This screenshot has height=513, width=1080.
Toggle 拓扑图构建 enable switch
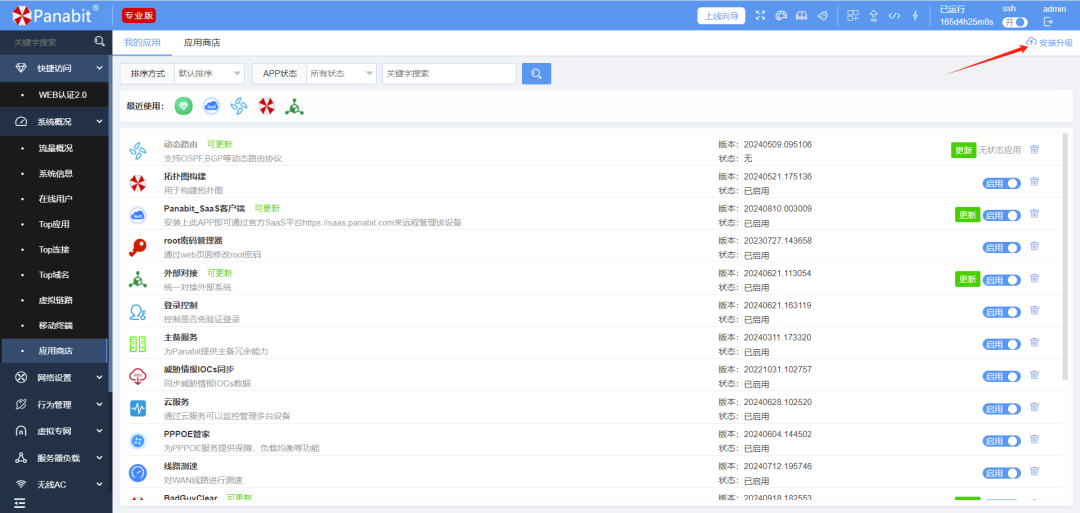pyautogui.click(x=1001, y=183)
